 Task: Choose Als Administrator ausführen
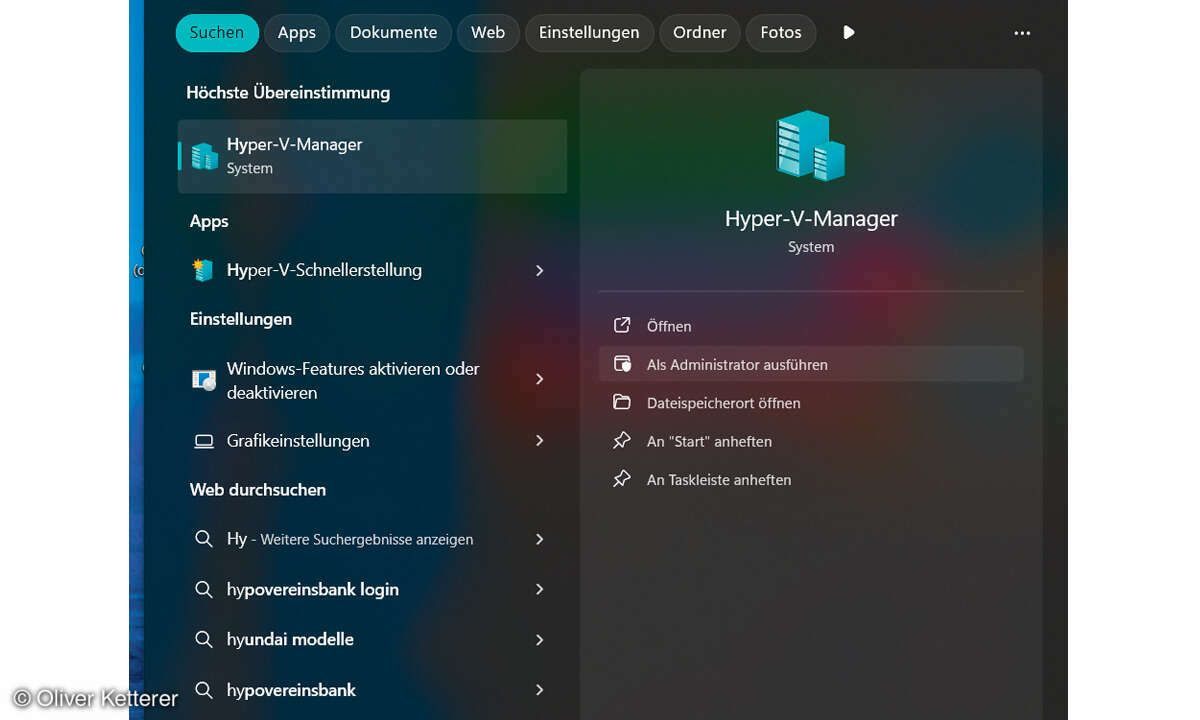point(811,364)
